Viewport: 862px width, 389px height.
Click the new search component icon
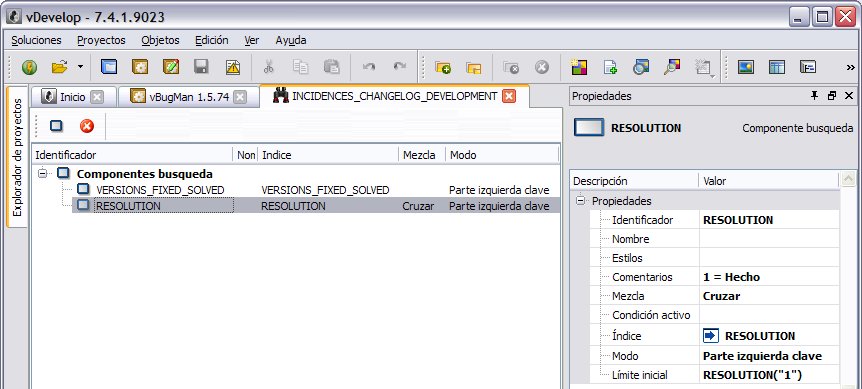(56, 126)
